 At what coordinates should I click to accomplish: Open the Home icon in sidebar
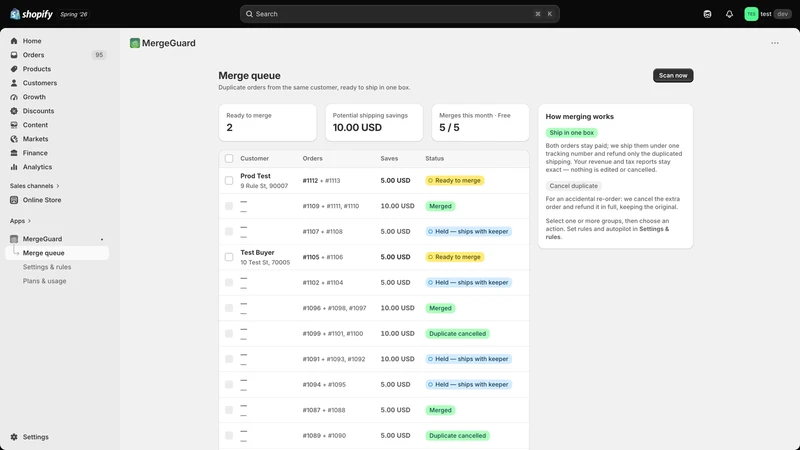click(x=14, y=41)
